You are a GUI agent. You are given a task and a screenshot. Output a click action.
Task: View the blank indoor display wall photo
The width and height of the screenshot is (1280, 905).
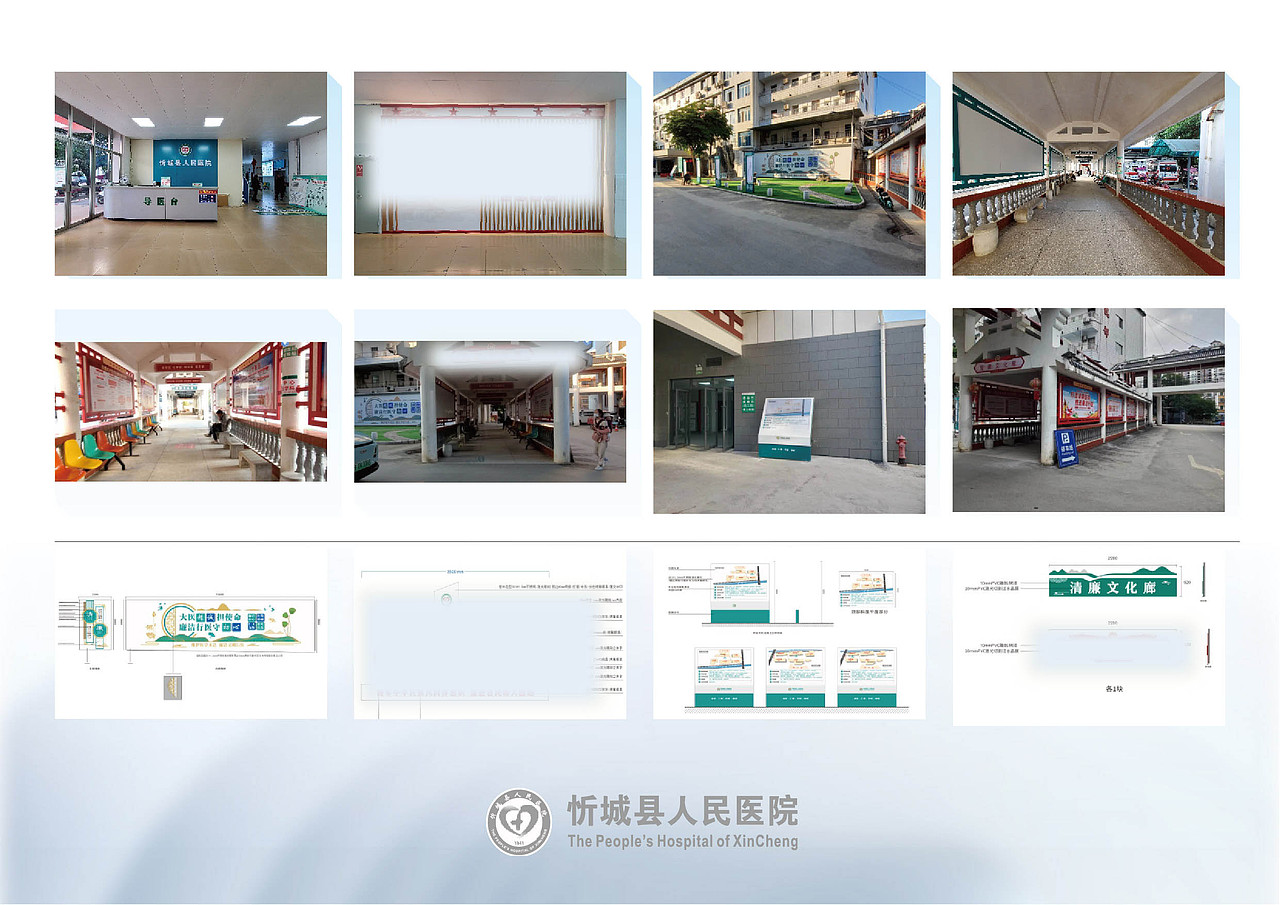(489, 172)
